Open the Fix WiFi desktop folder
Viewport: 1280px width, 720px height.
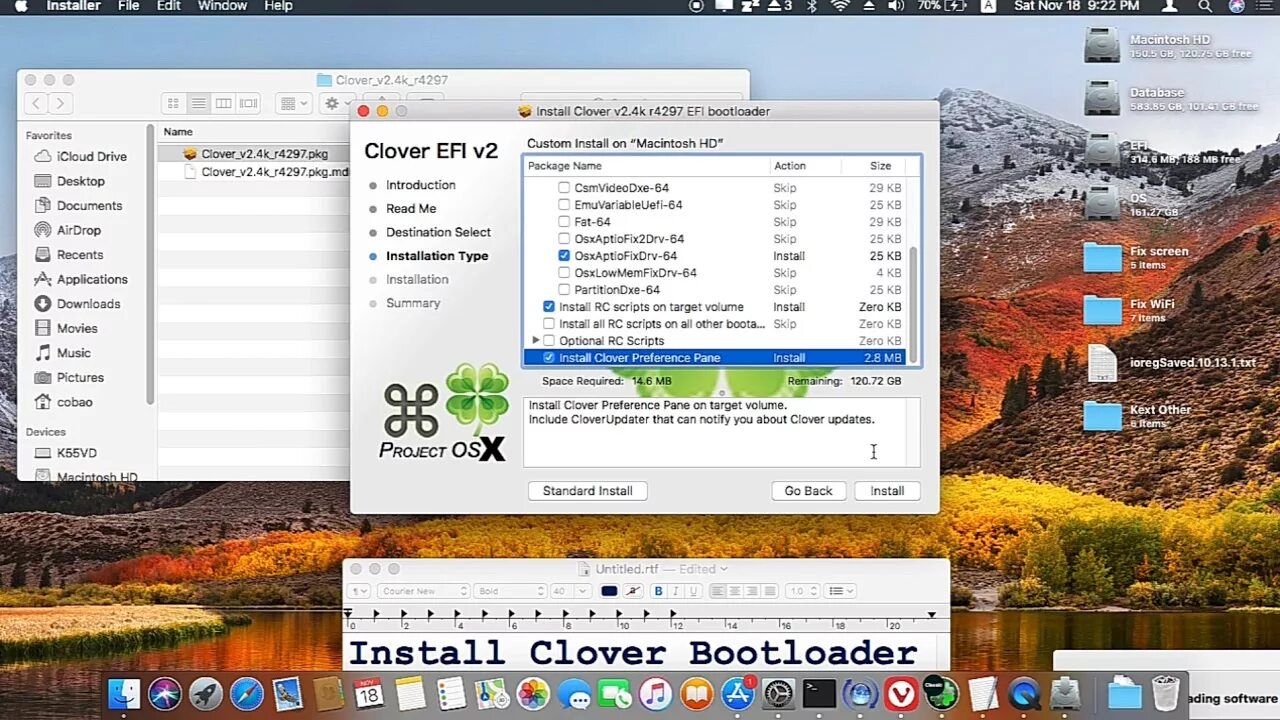coord(1102,310)
